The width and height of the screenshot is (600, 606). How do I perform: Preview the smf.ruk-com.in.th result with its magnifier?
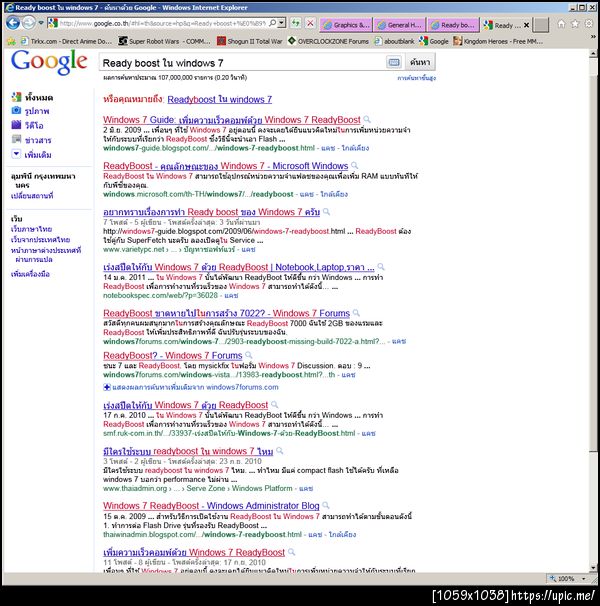pos(274,405)
